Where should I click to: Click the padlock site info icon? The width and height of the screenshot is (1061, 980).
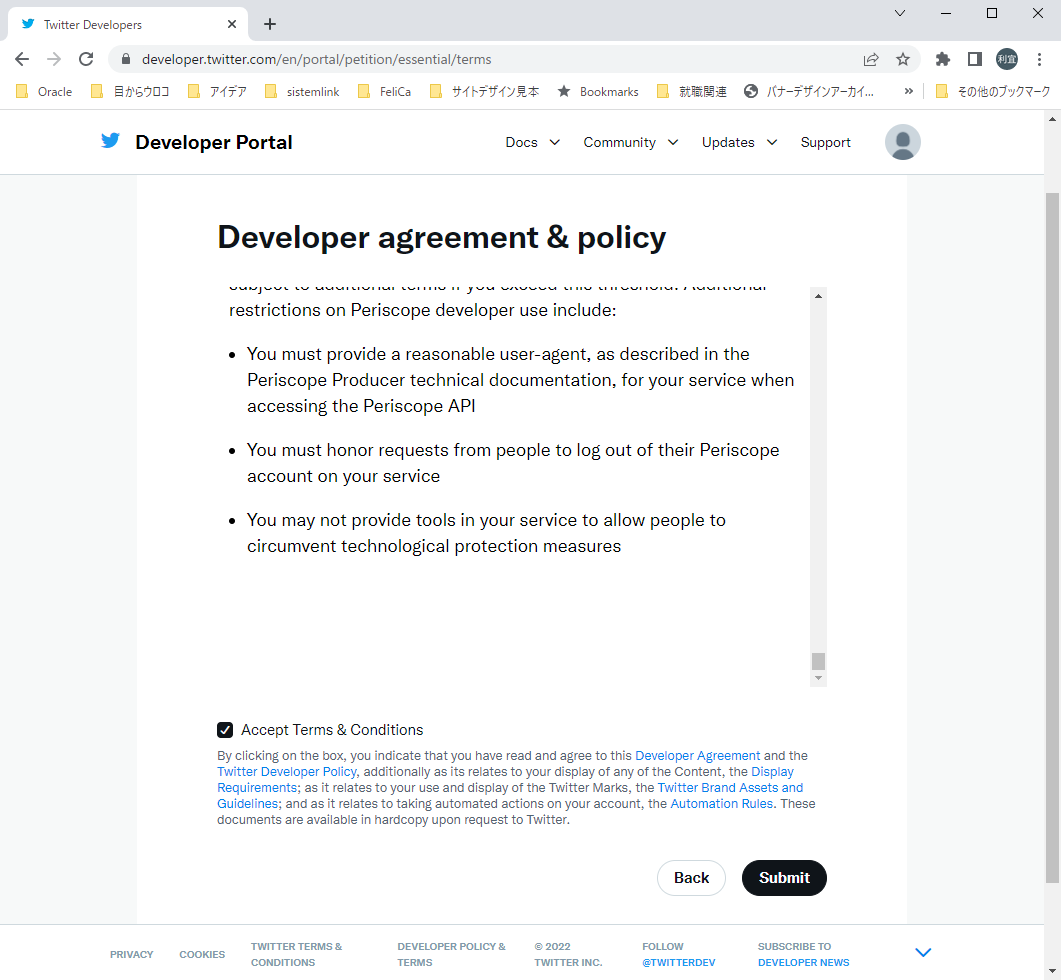coord(125,60)
